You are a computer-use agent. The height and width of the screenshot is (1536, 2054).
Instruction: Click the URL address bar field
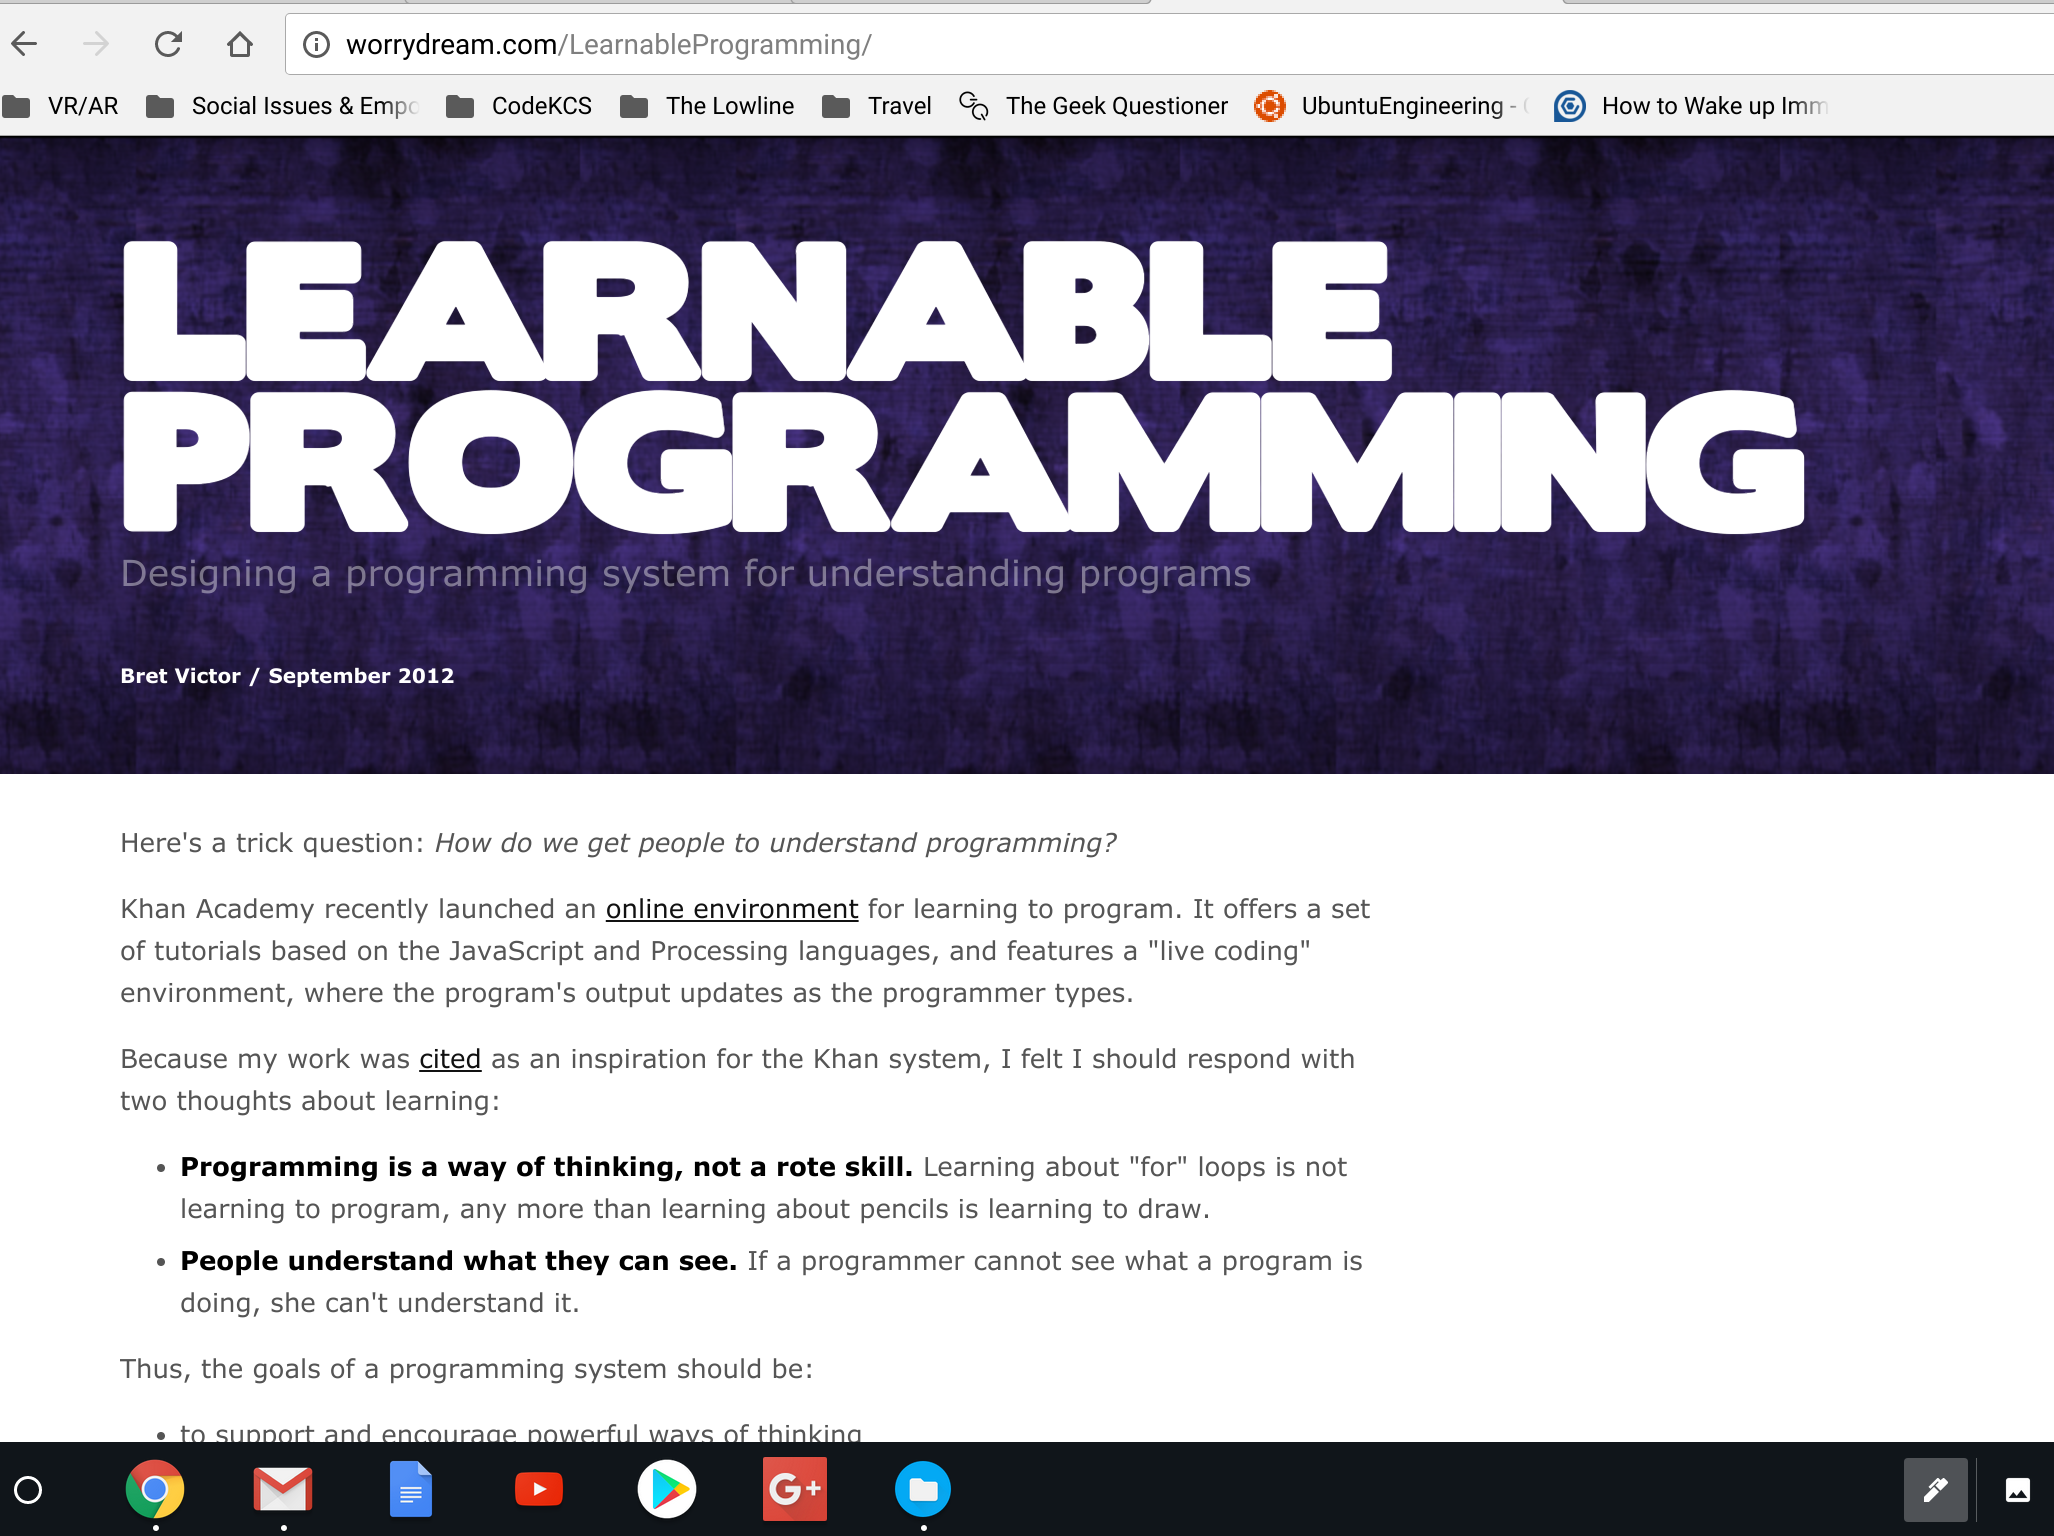click(1100, 45)
